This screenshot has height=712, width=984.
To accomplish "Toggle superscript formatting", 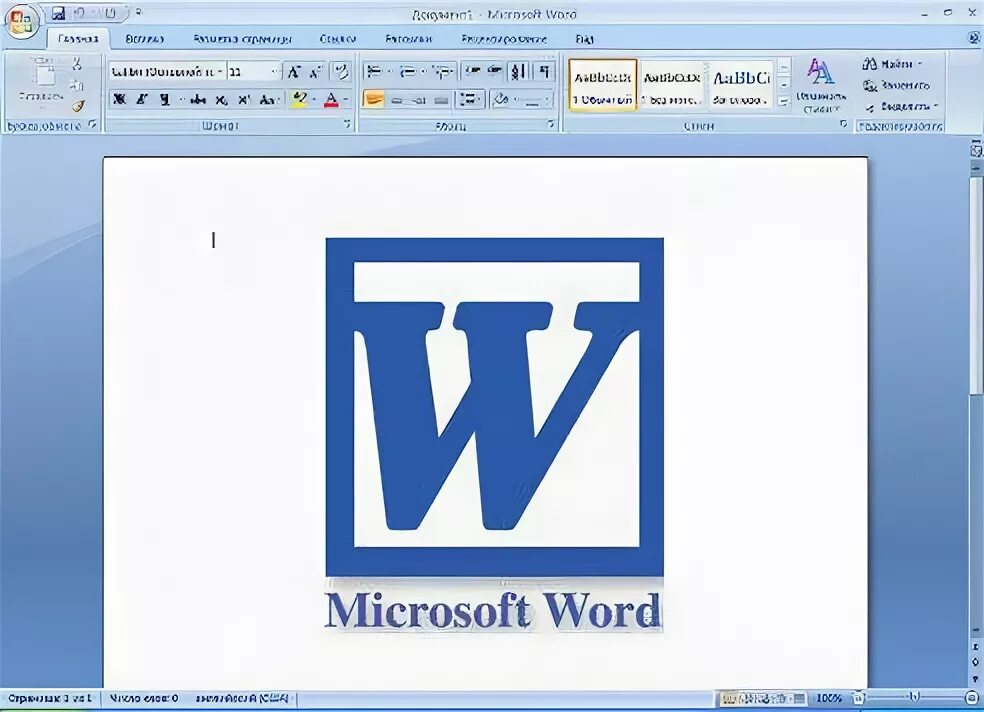I will (x=244, y=99).
